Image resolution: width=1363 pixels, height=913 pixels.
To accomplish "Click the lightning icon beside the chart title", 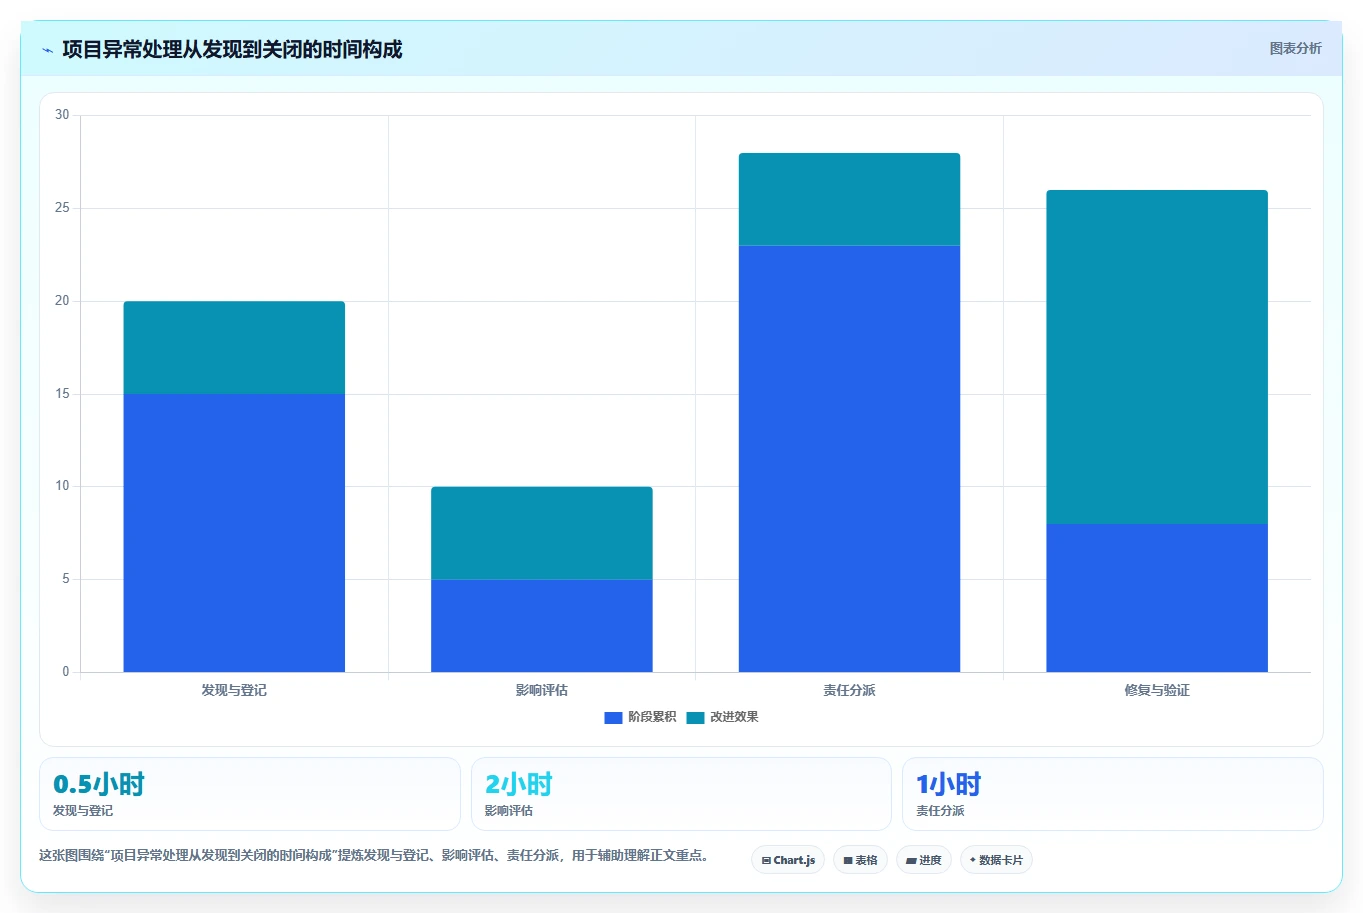I will (47, 50).
